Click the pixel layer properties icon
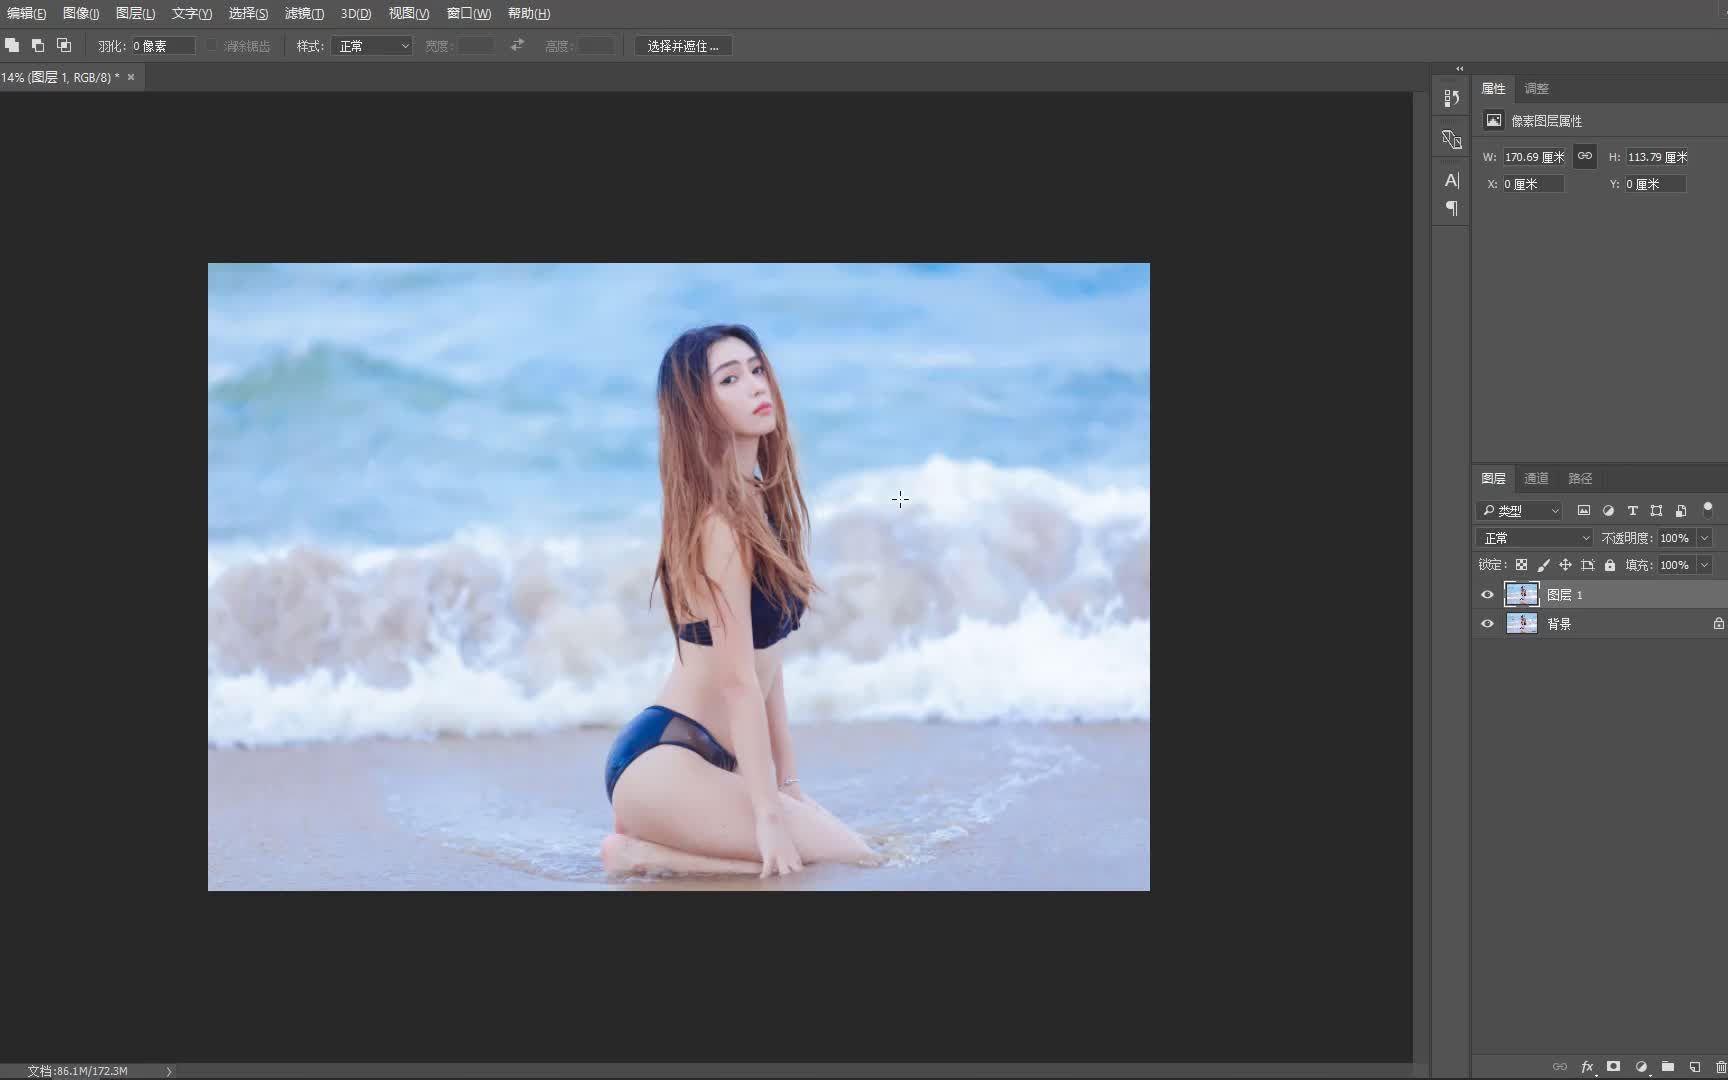Image resolution: width=1728 pixels, height=1080 pixels. coord(1493,120)
